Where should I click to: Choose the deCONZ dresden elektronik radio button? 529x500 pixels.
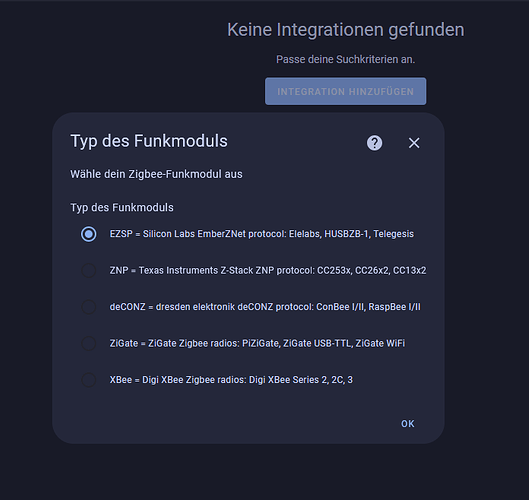tap(89, 307)
